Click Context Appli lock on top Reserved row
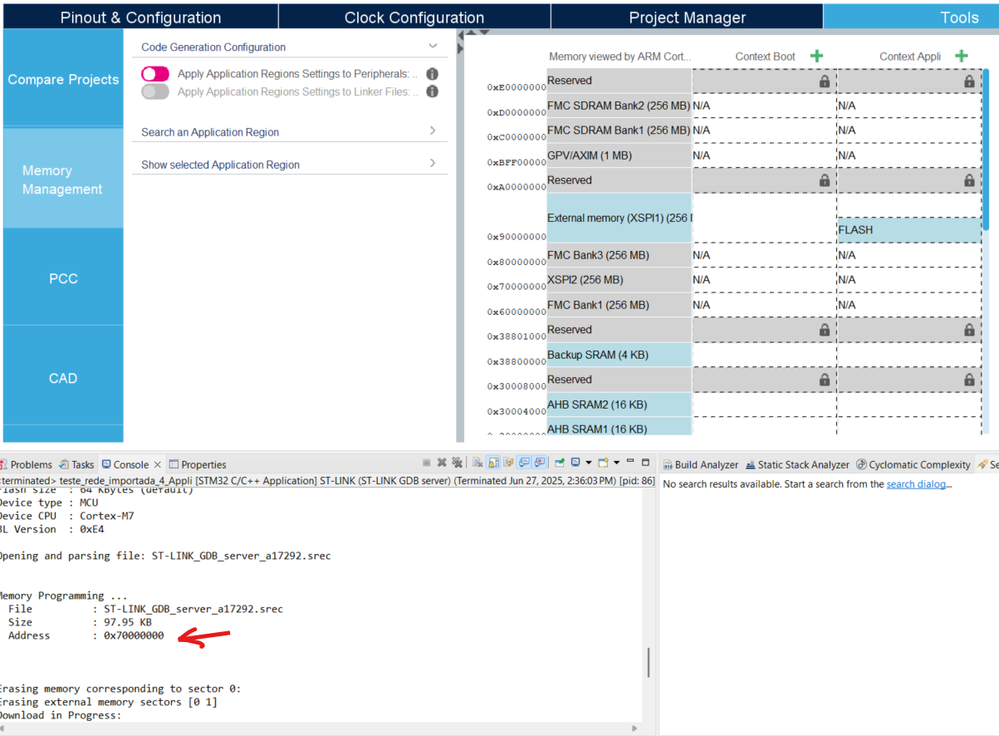This screenshot has width=999, height=736. [969, 81]
